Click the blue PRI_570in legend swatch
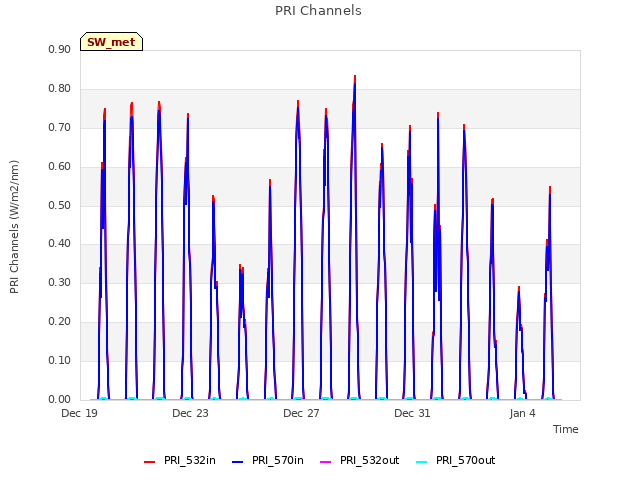This screenshot has height=480, width=640. point(238,462)
